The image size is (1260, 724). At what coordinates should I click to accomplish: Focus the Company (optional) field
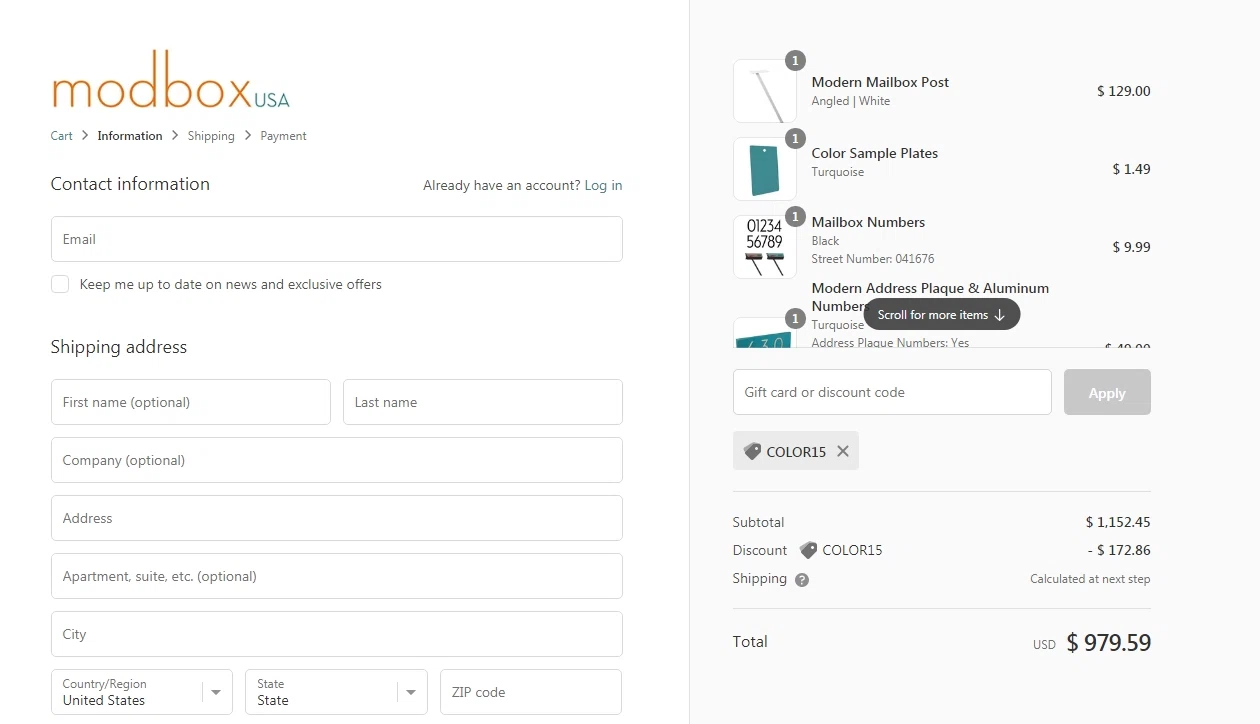tap(337, 460)
